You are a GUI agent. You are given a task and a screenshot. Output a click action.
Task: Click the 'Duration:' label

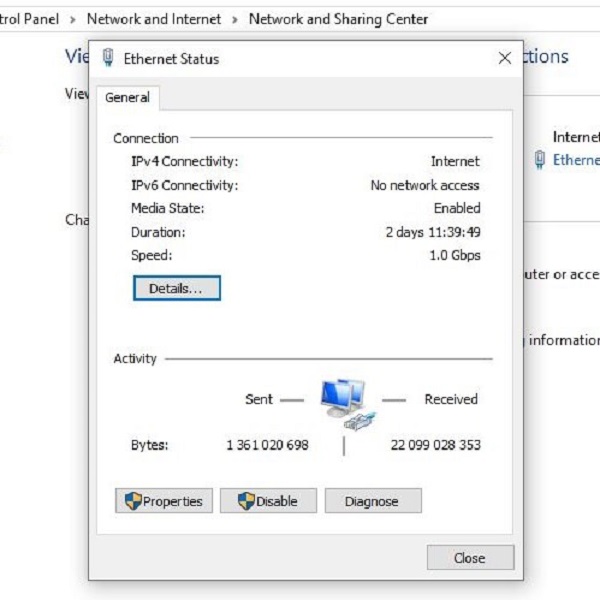coord(158,232)
